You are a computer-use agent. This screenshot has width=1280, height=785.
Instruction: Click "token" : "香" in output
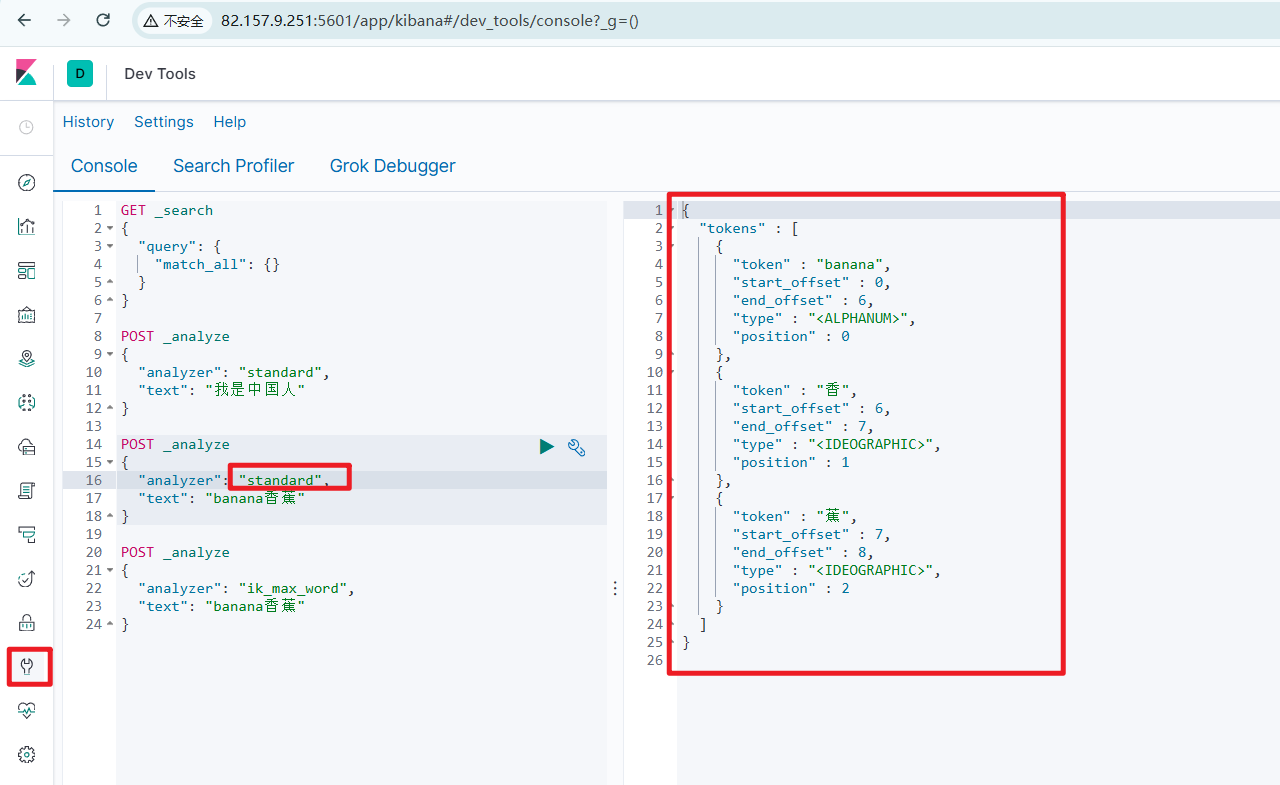tap(795, 390)
